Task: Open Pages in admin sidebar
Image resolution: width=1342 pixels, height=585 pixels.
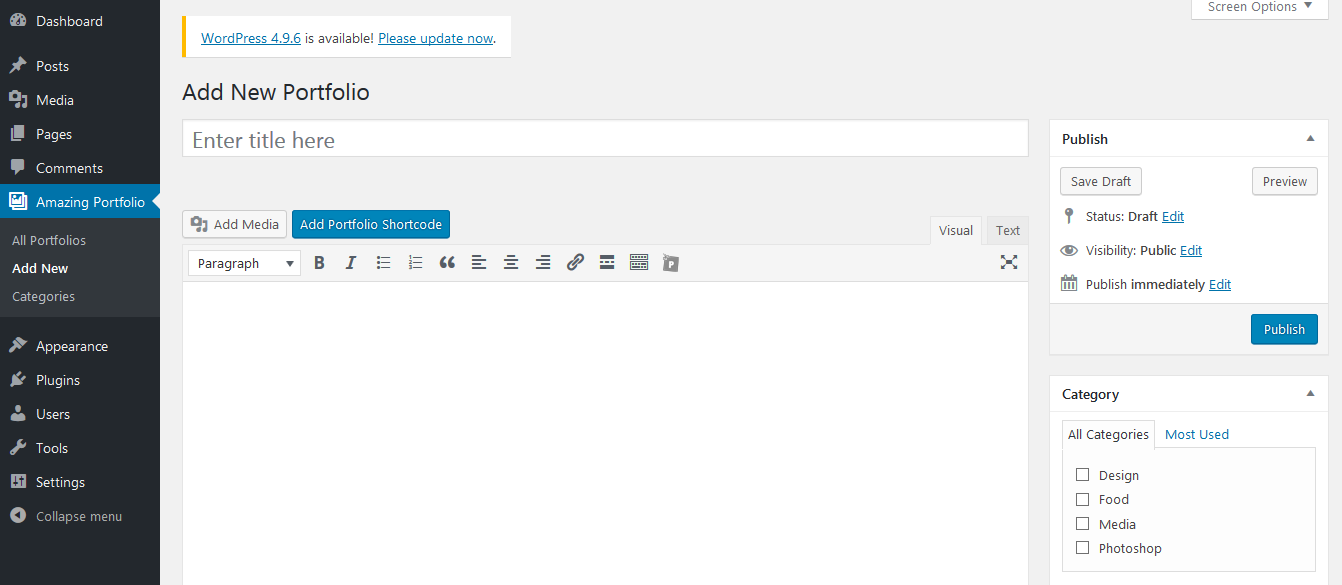Action: point(80,134)
